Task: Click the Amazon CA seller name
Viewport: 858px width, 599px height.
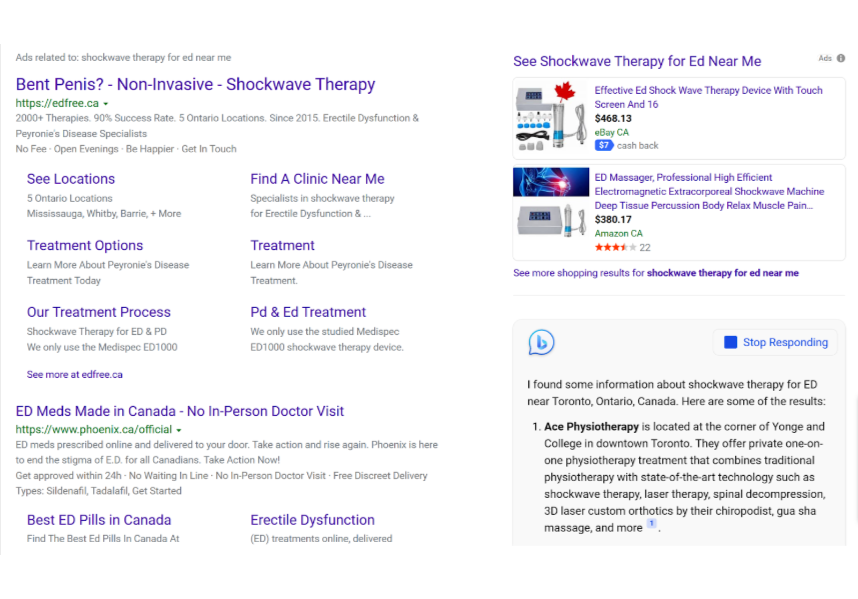Action: (x=618, y=234)
